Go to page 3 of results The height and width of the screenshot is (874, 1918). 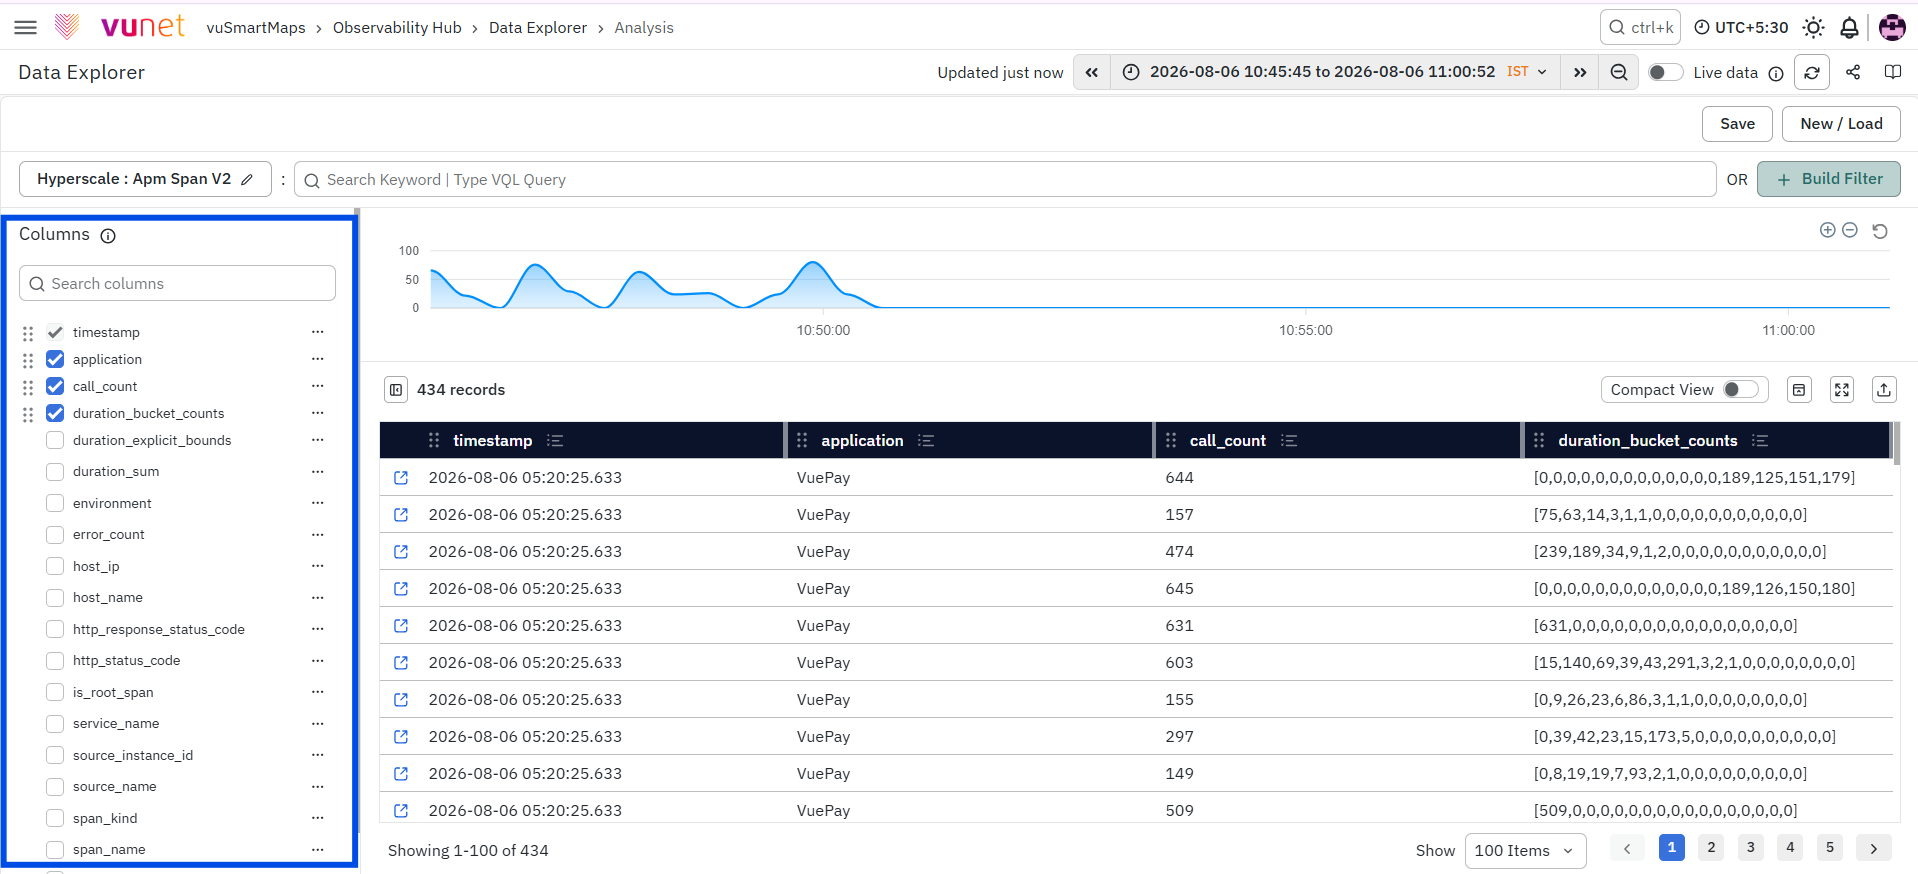pyautogui.click(x=1750, y=847)
